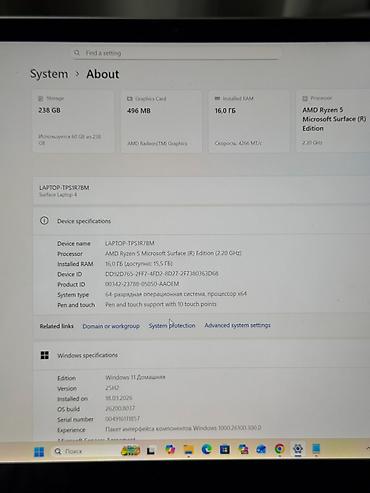Click the Find a setting search field
370x493 pixels.
176,53
